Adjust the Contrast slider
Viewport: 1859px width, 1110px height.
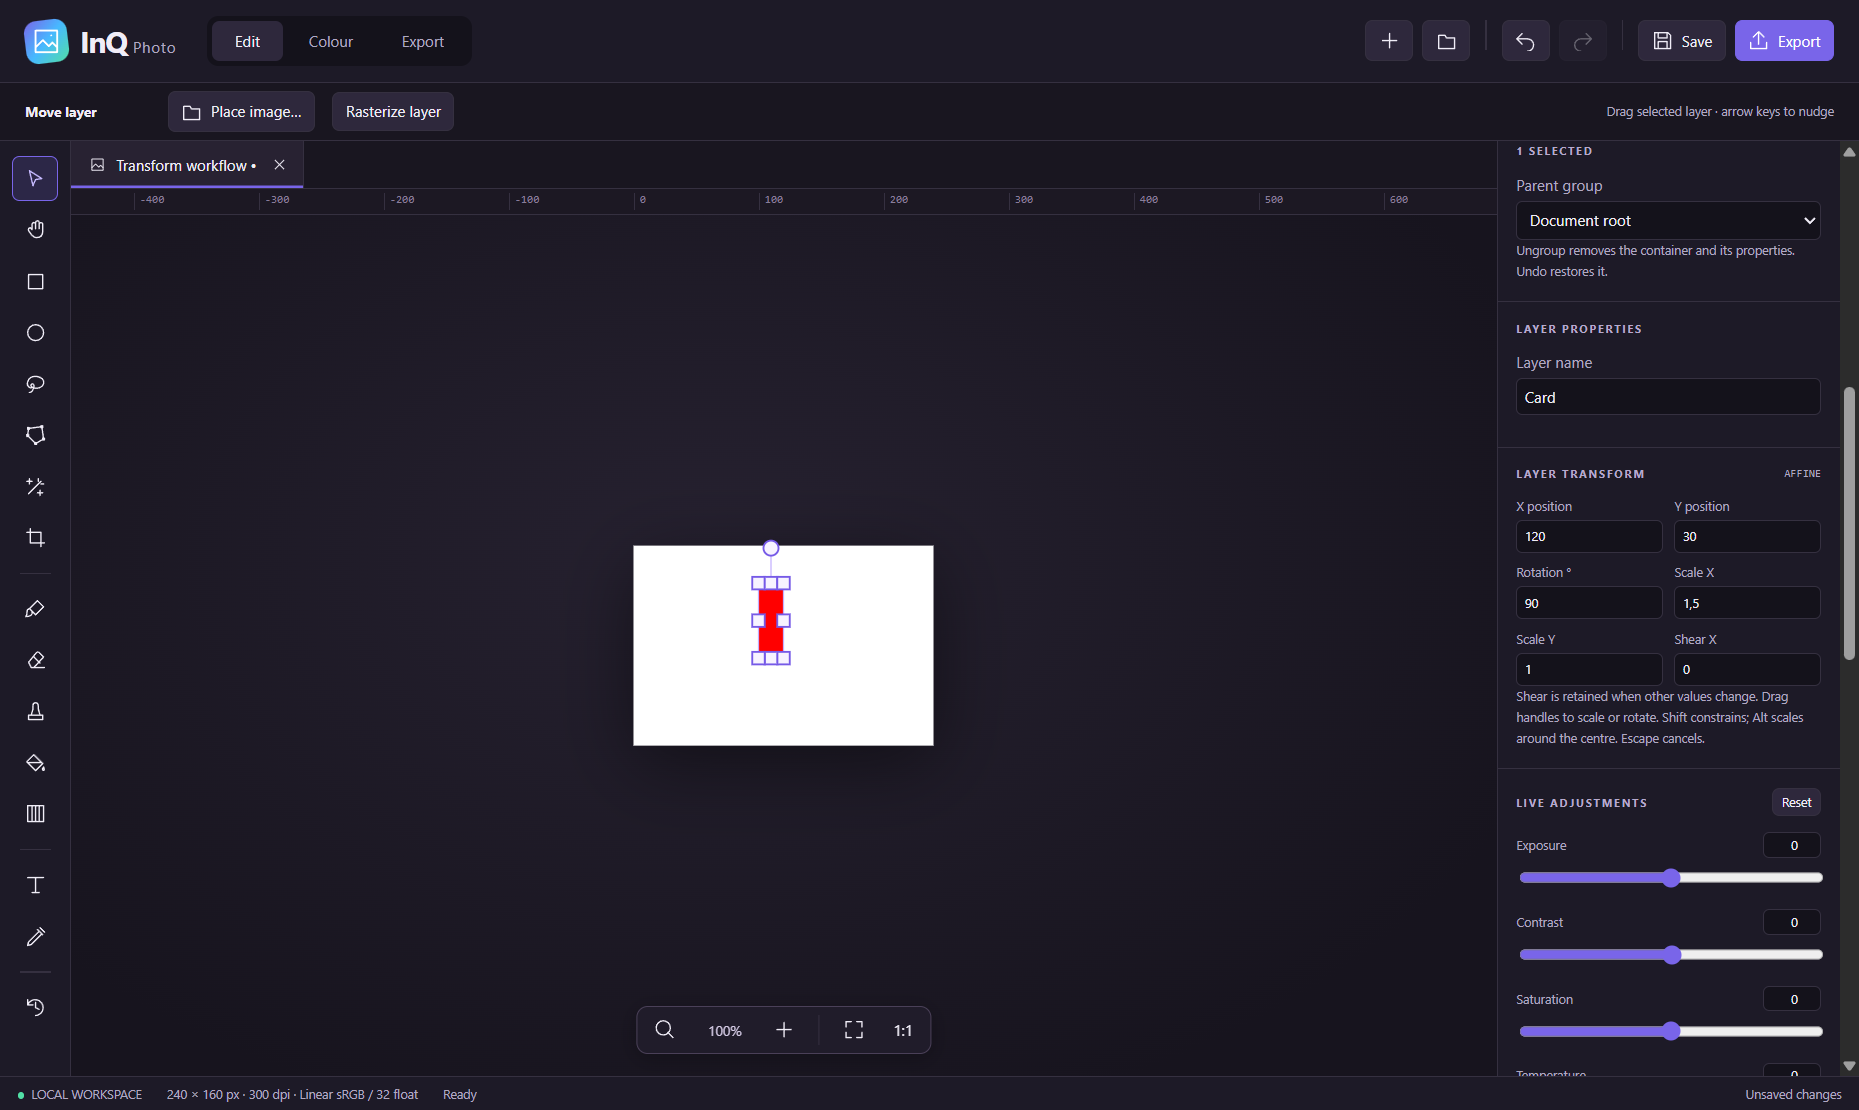1671,955
